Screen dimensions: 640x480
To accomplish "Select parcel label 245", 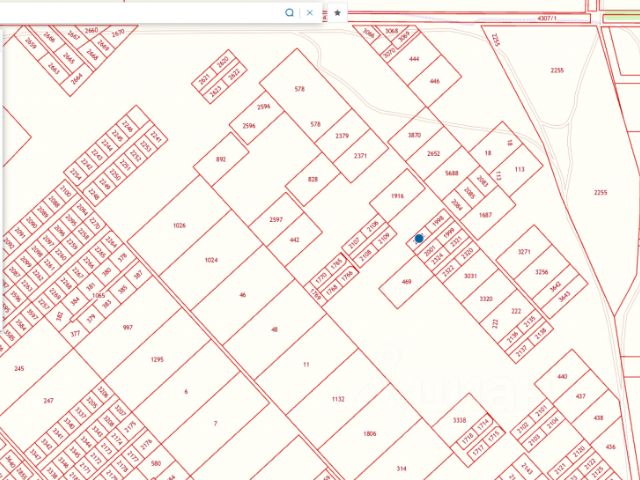I will (19, 369).
